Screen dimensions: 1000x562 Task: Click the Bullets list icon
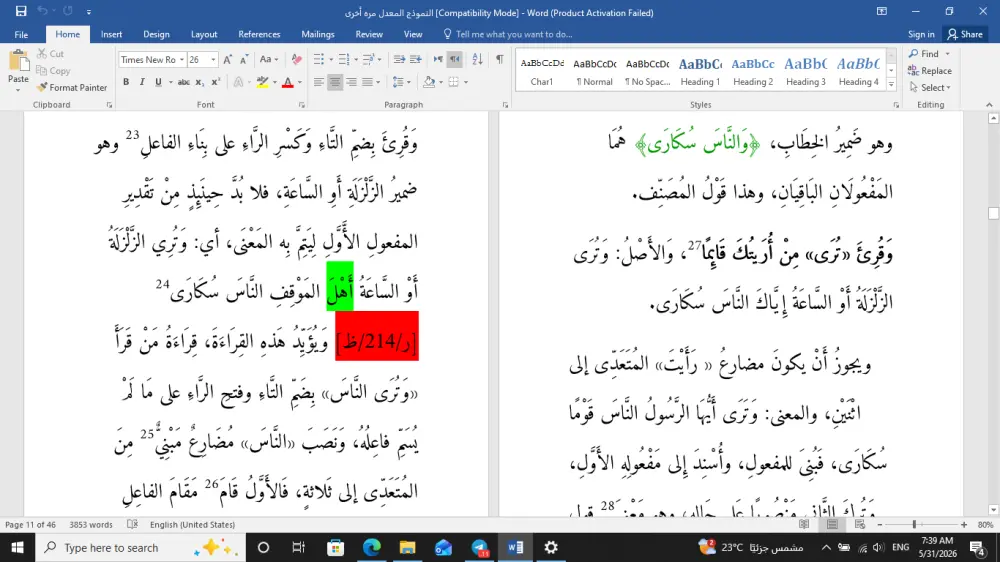(x=319, y=59)
